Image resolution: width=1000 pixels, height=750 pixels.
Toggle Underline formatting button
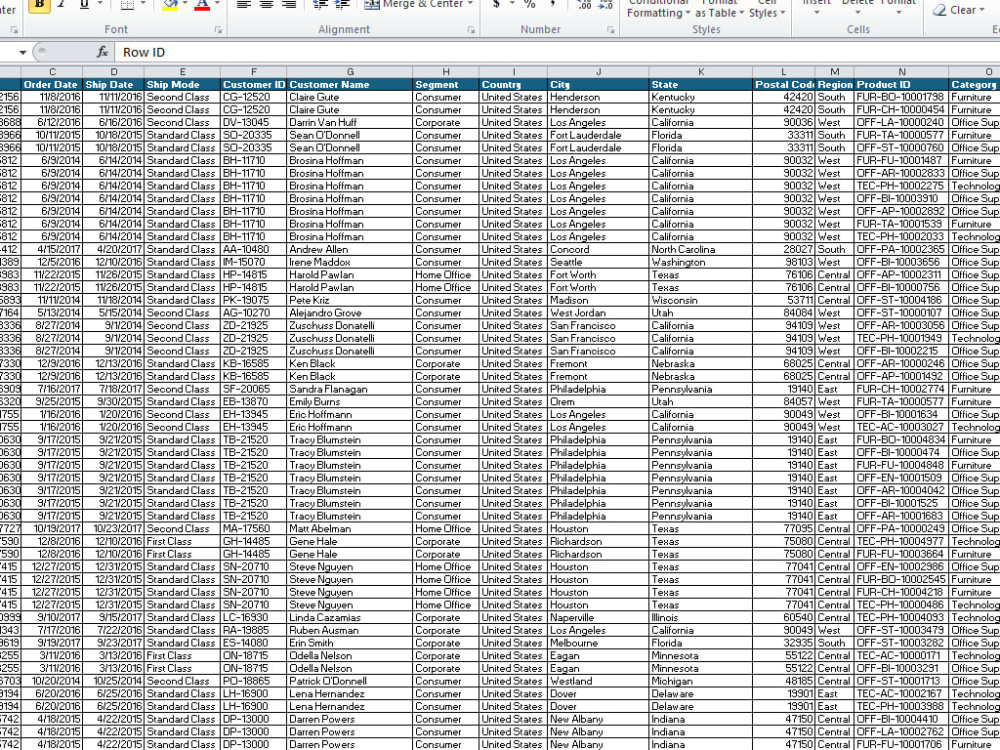[x=84, y=4]
